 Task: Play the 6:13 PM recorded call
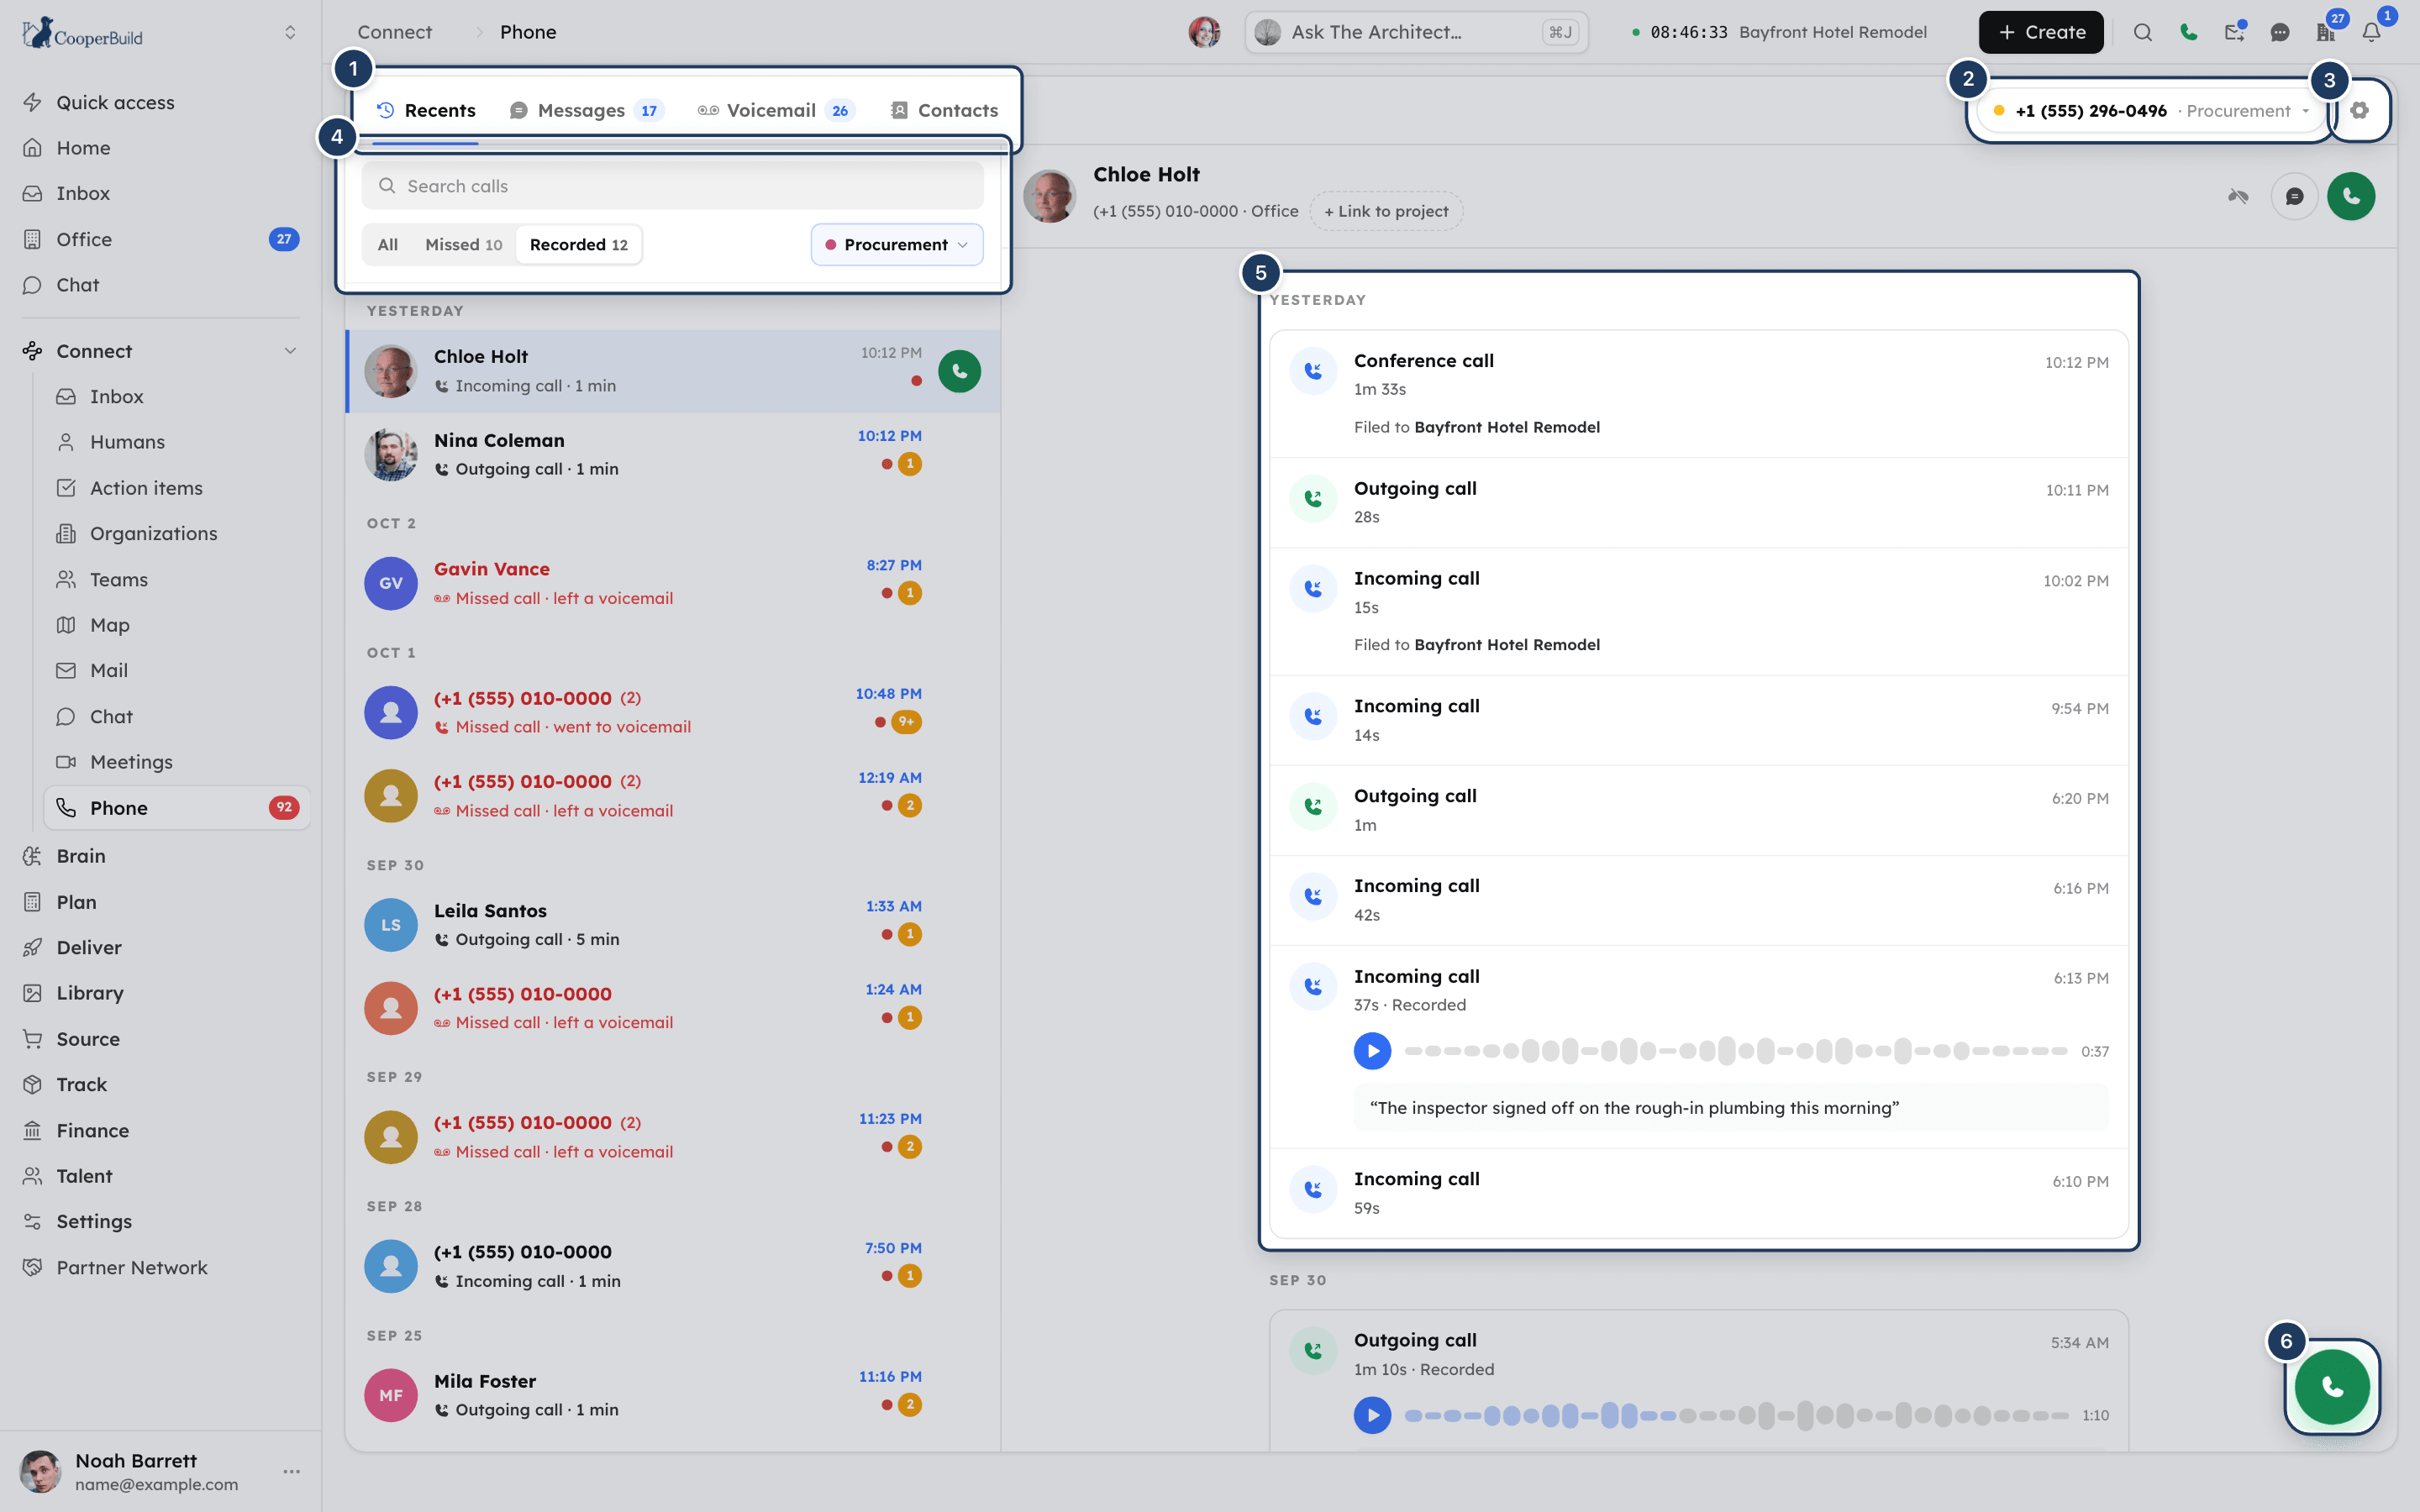[1372, 1051]
